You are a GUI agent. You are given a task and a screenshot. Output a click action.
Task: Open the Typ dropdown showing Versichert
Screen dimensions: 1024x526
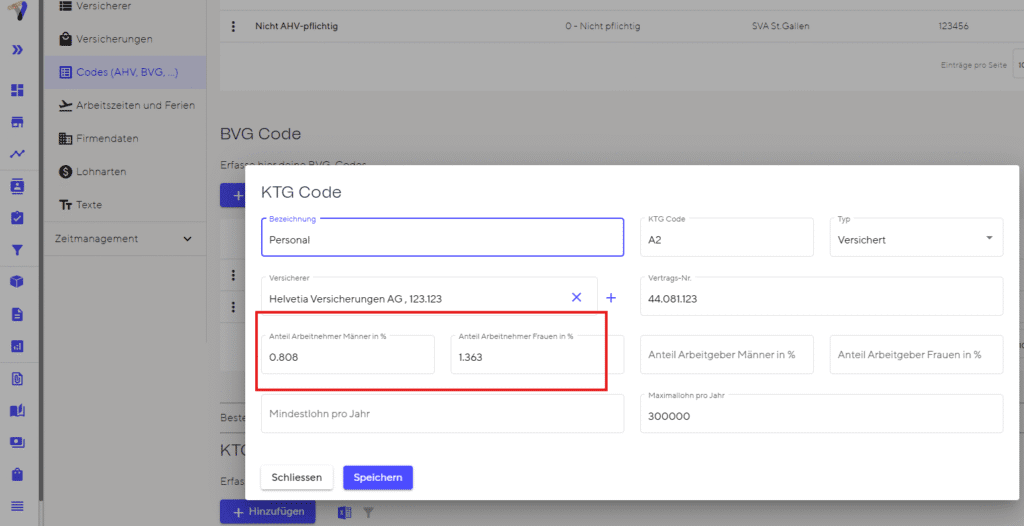(916, 239)
